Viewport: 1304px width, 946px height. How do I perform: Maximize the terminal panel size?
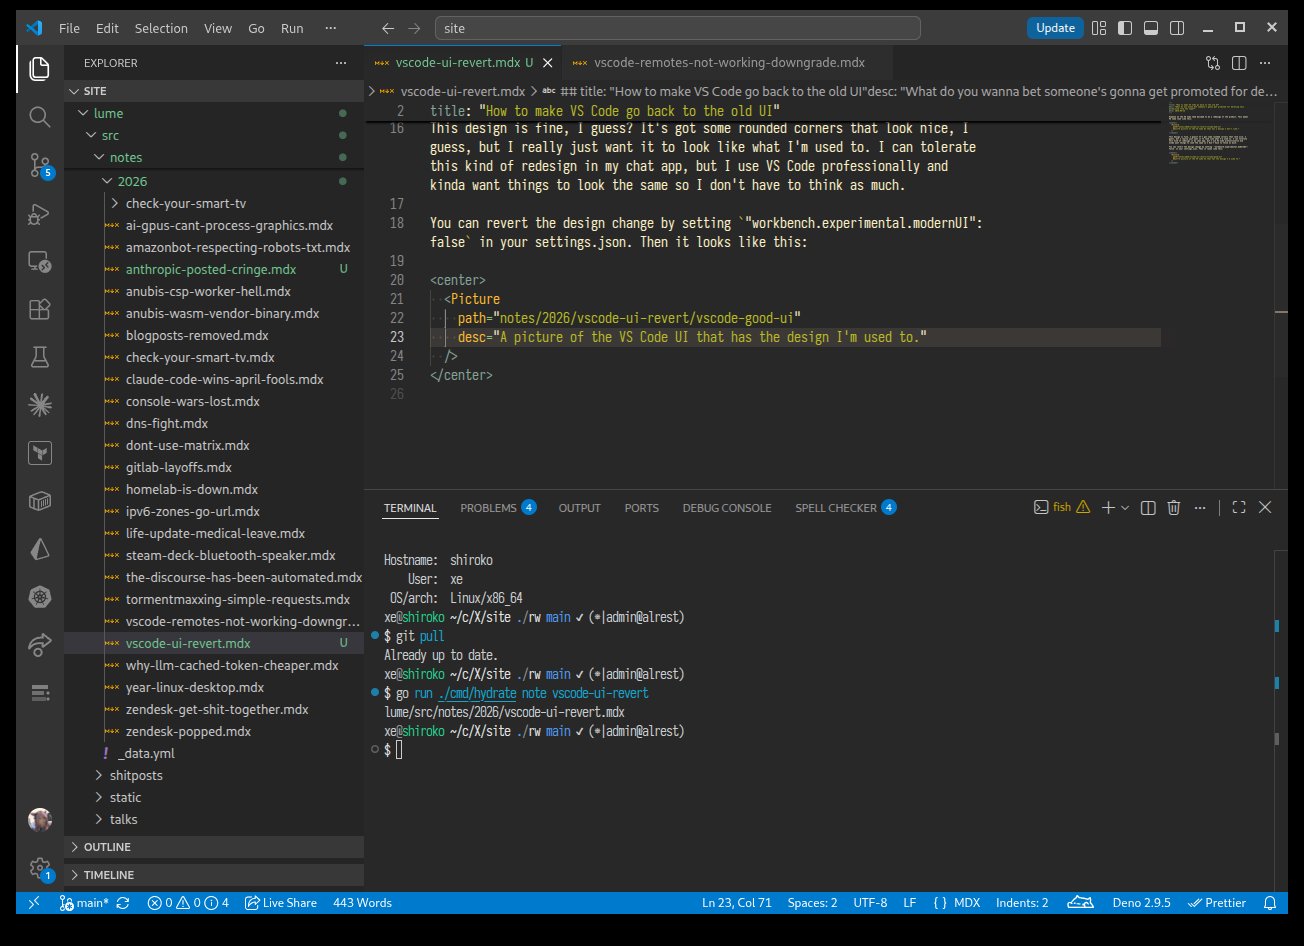pyautogui.click(x=1239, y=508)
